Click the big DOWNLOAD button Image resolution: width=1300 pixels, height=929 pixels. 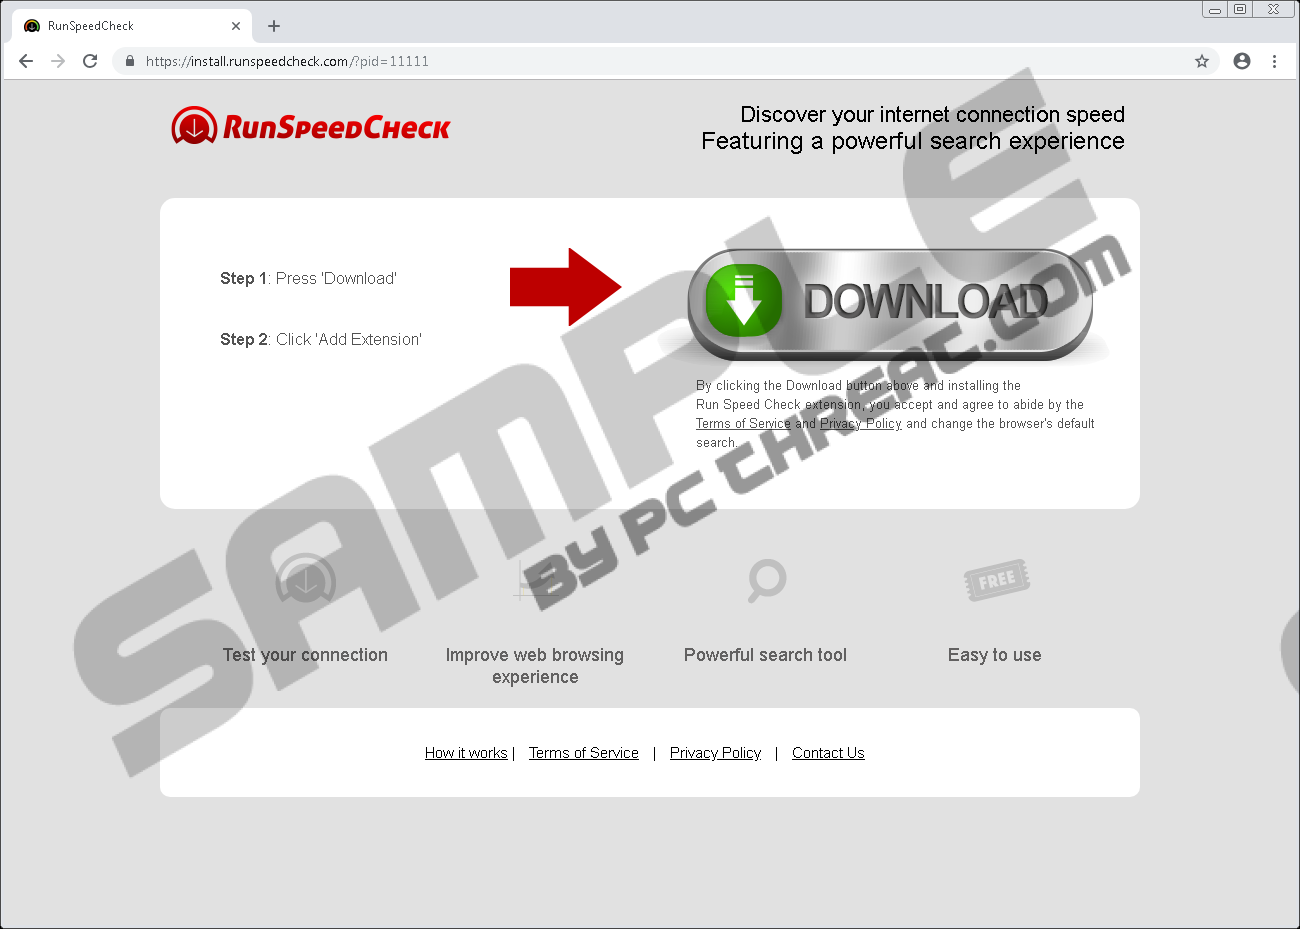[x=890, y=304]
